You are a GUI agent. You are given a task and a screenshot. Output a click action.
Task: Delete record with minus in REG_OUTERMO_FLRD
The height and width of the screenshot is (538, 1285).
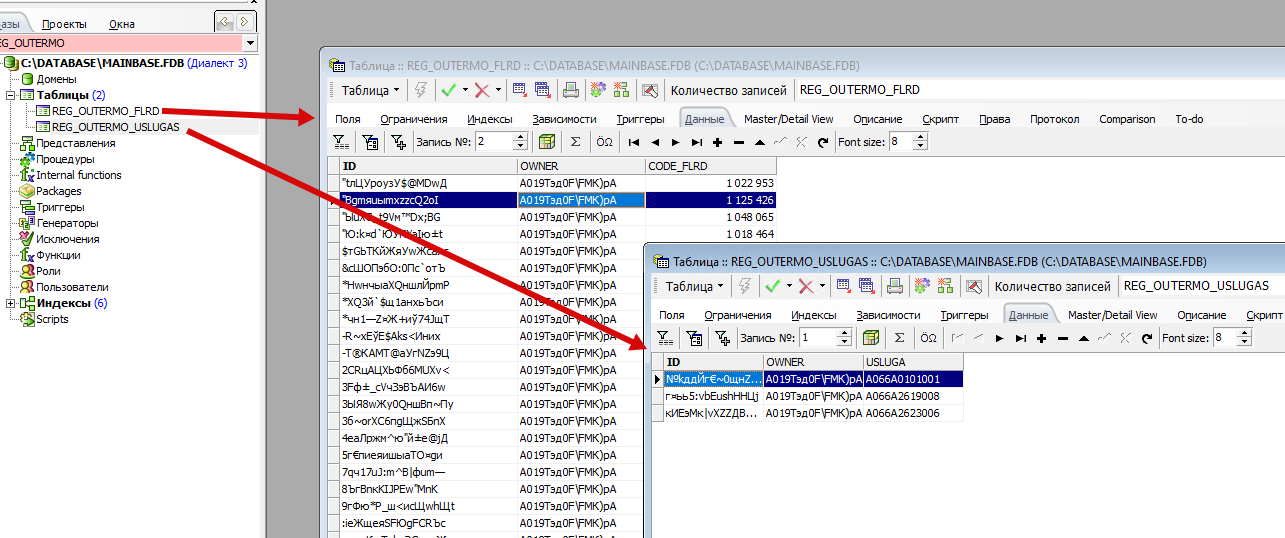click(739, 142)
